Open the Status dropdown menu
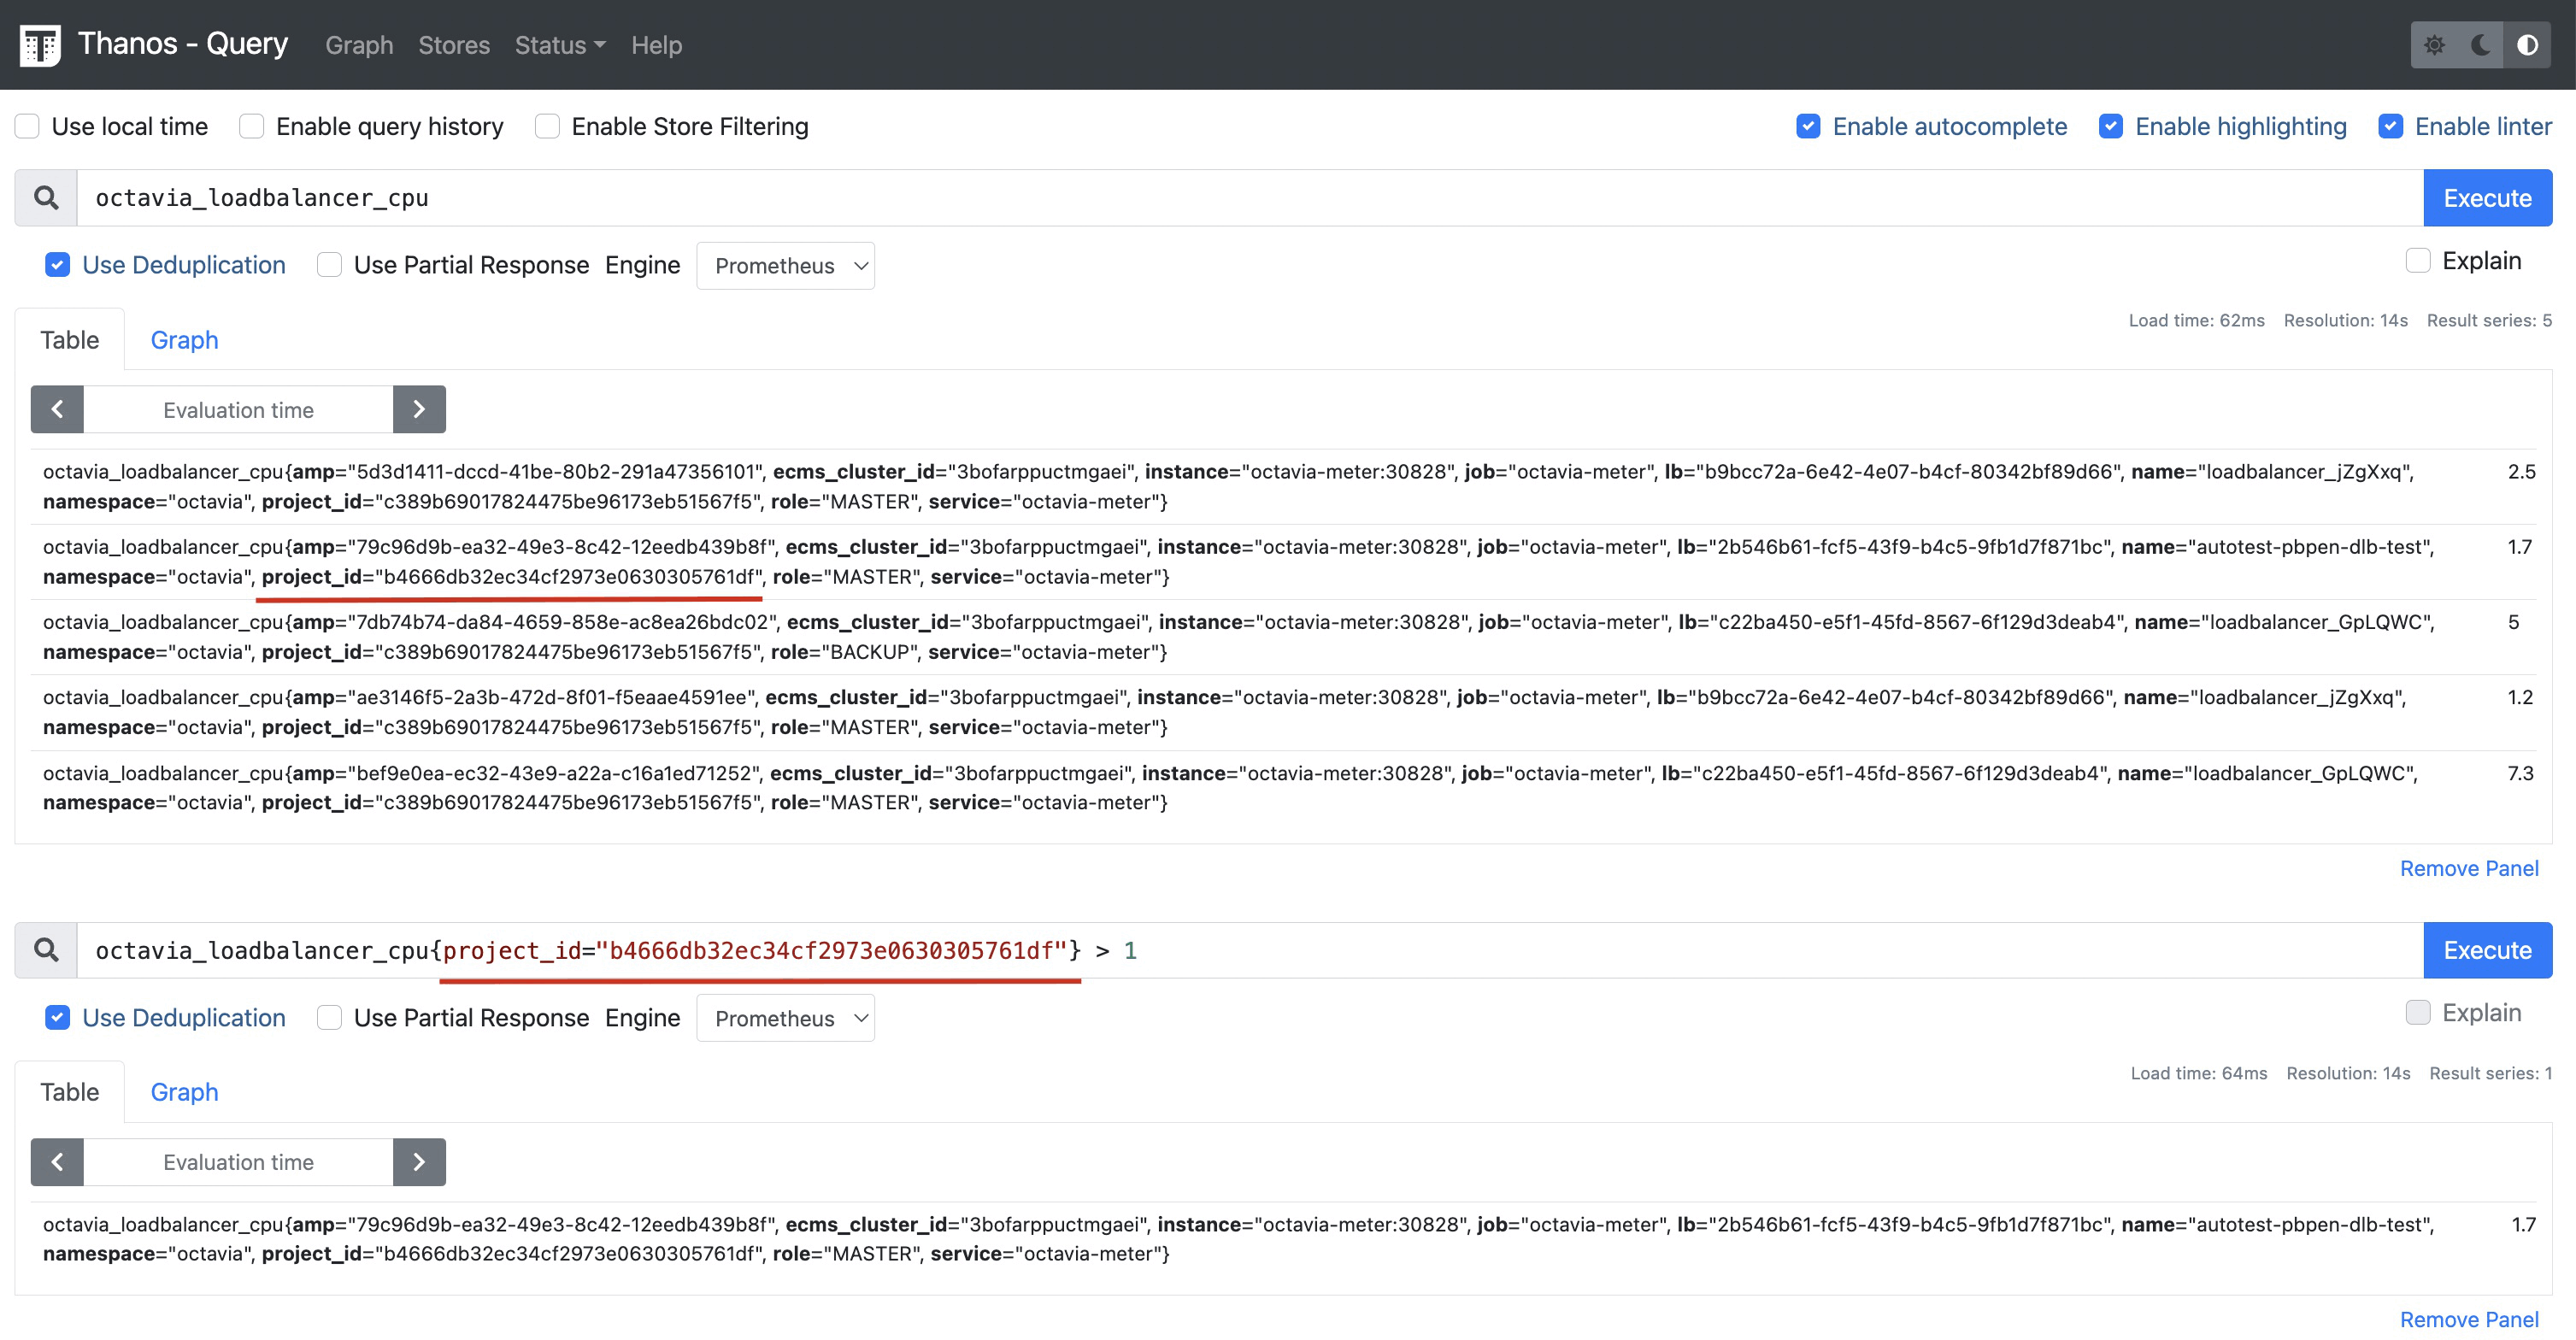The width and height of the screenshot is (2576, 1340). click(x=559, y=45)
